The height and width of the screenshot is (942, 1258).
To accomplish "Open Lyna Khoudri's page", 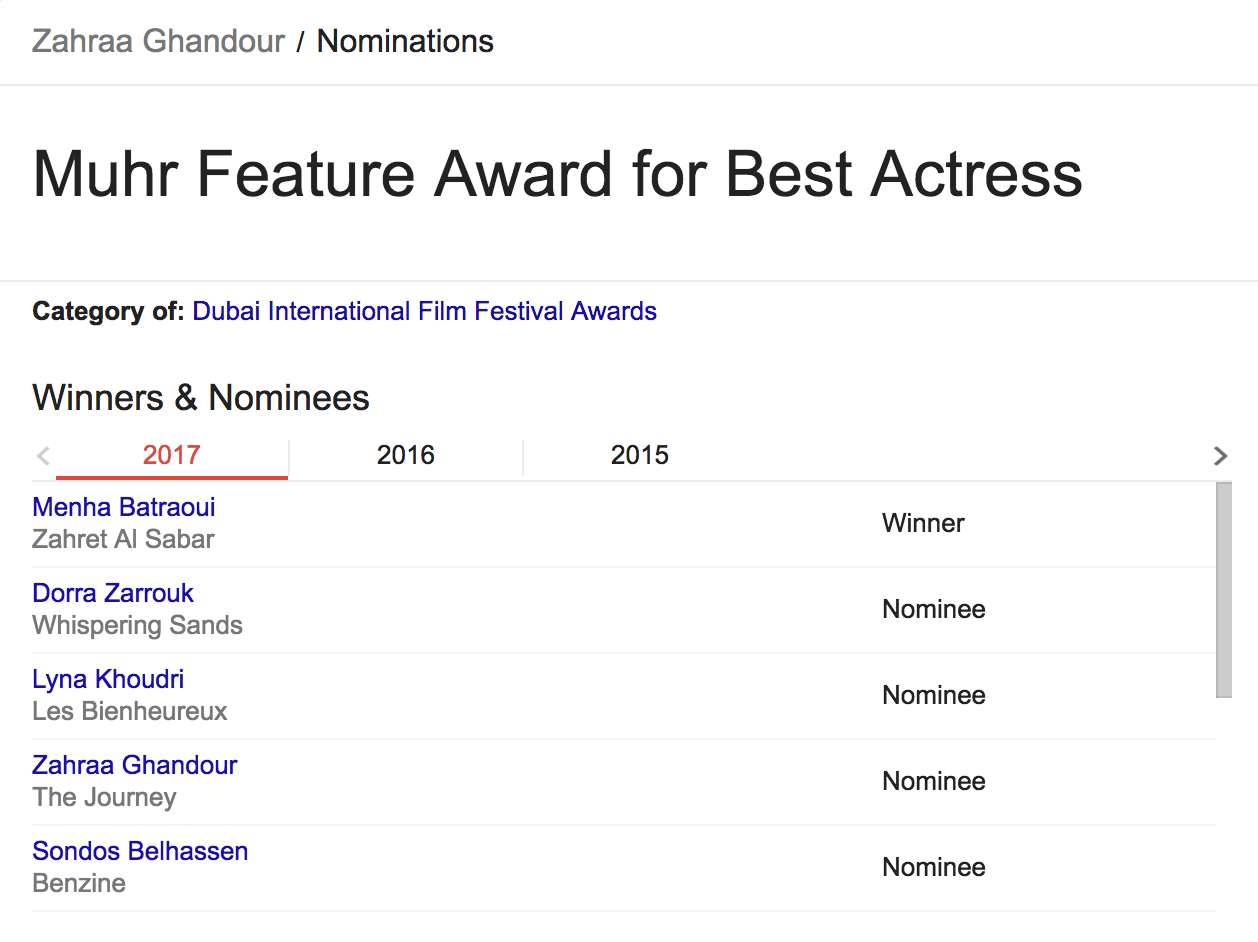I will click(x=108, y=679).
